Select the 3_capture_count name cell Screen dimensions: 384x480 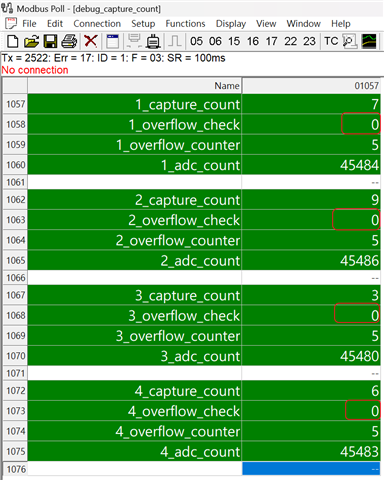(x=134, y=295)
